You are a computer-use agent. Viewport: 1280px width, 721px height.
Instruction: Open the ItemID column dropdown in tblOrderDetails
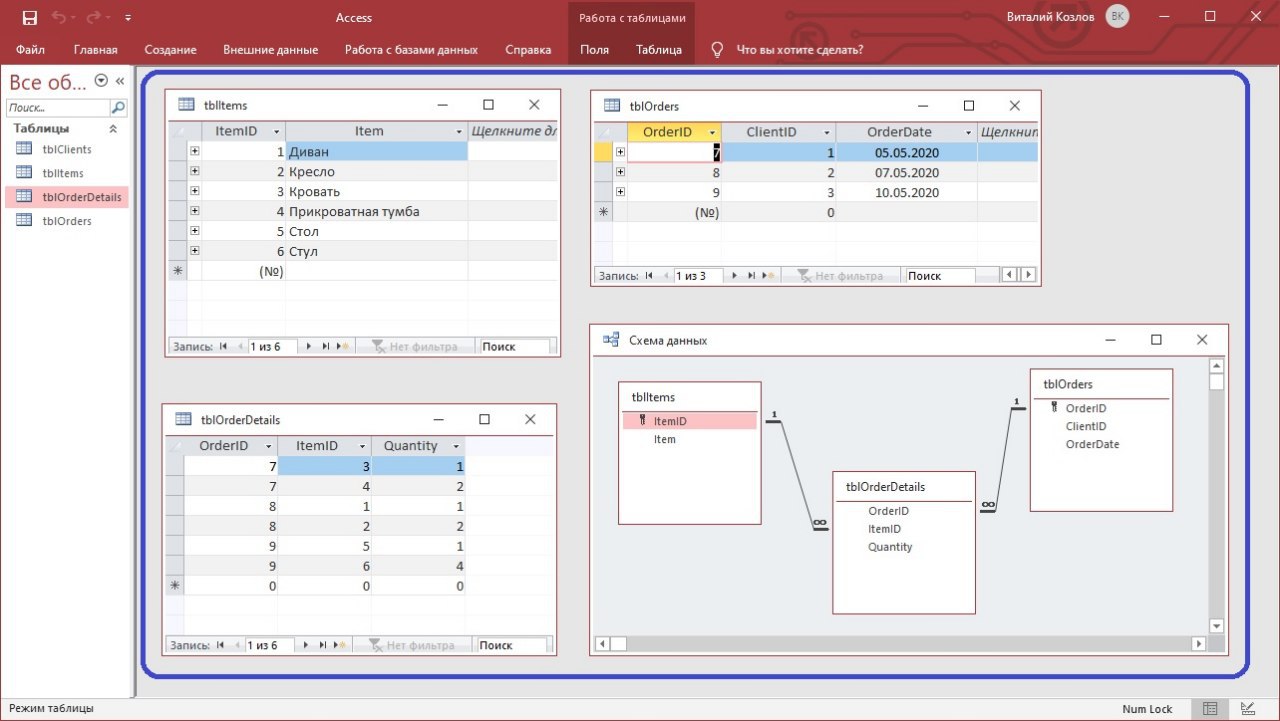361,446
